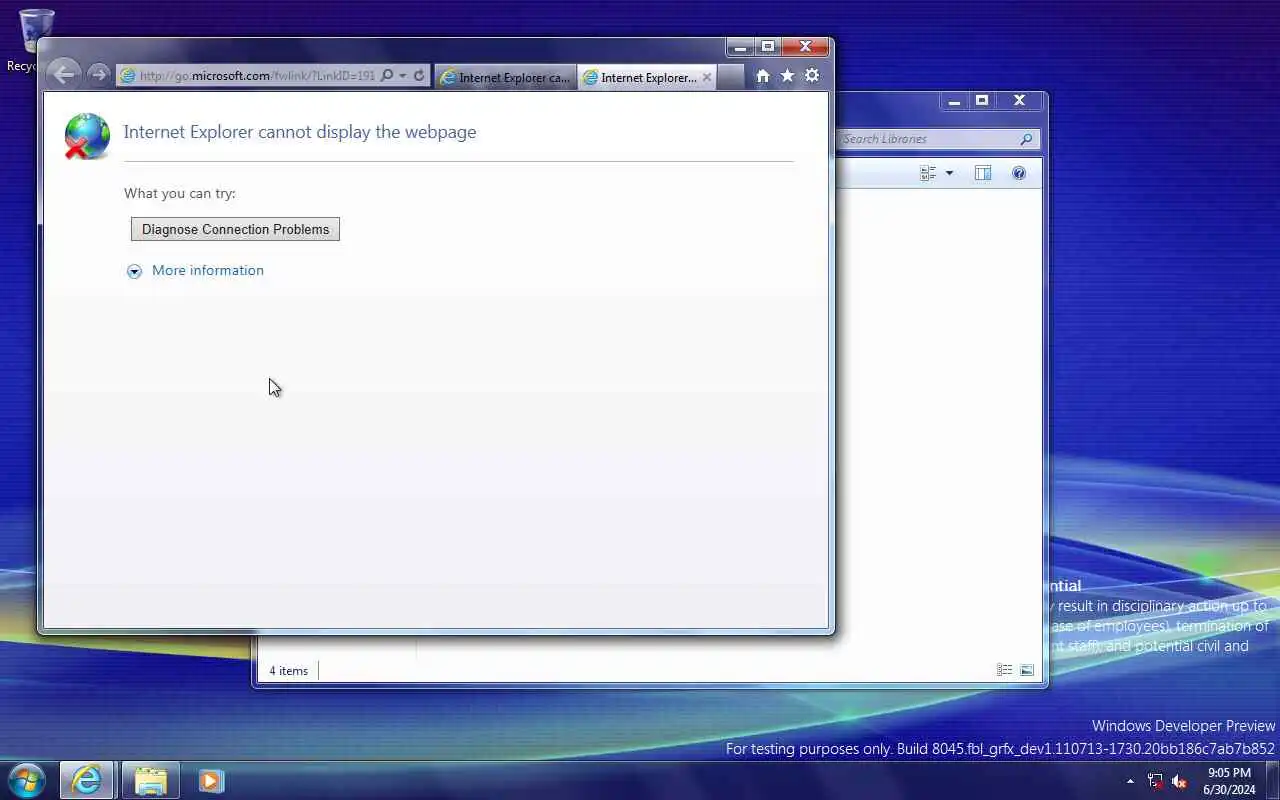The image size is (1280, 800).
Task: Open the Start menu orb
Action: [26, 780]
